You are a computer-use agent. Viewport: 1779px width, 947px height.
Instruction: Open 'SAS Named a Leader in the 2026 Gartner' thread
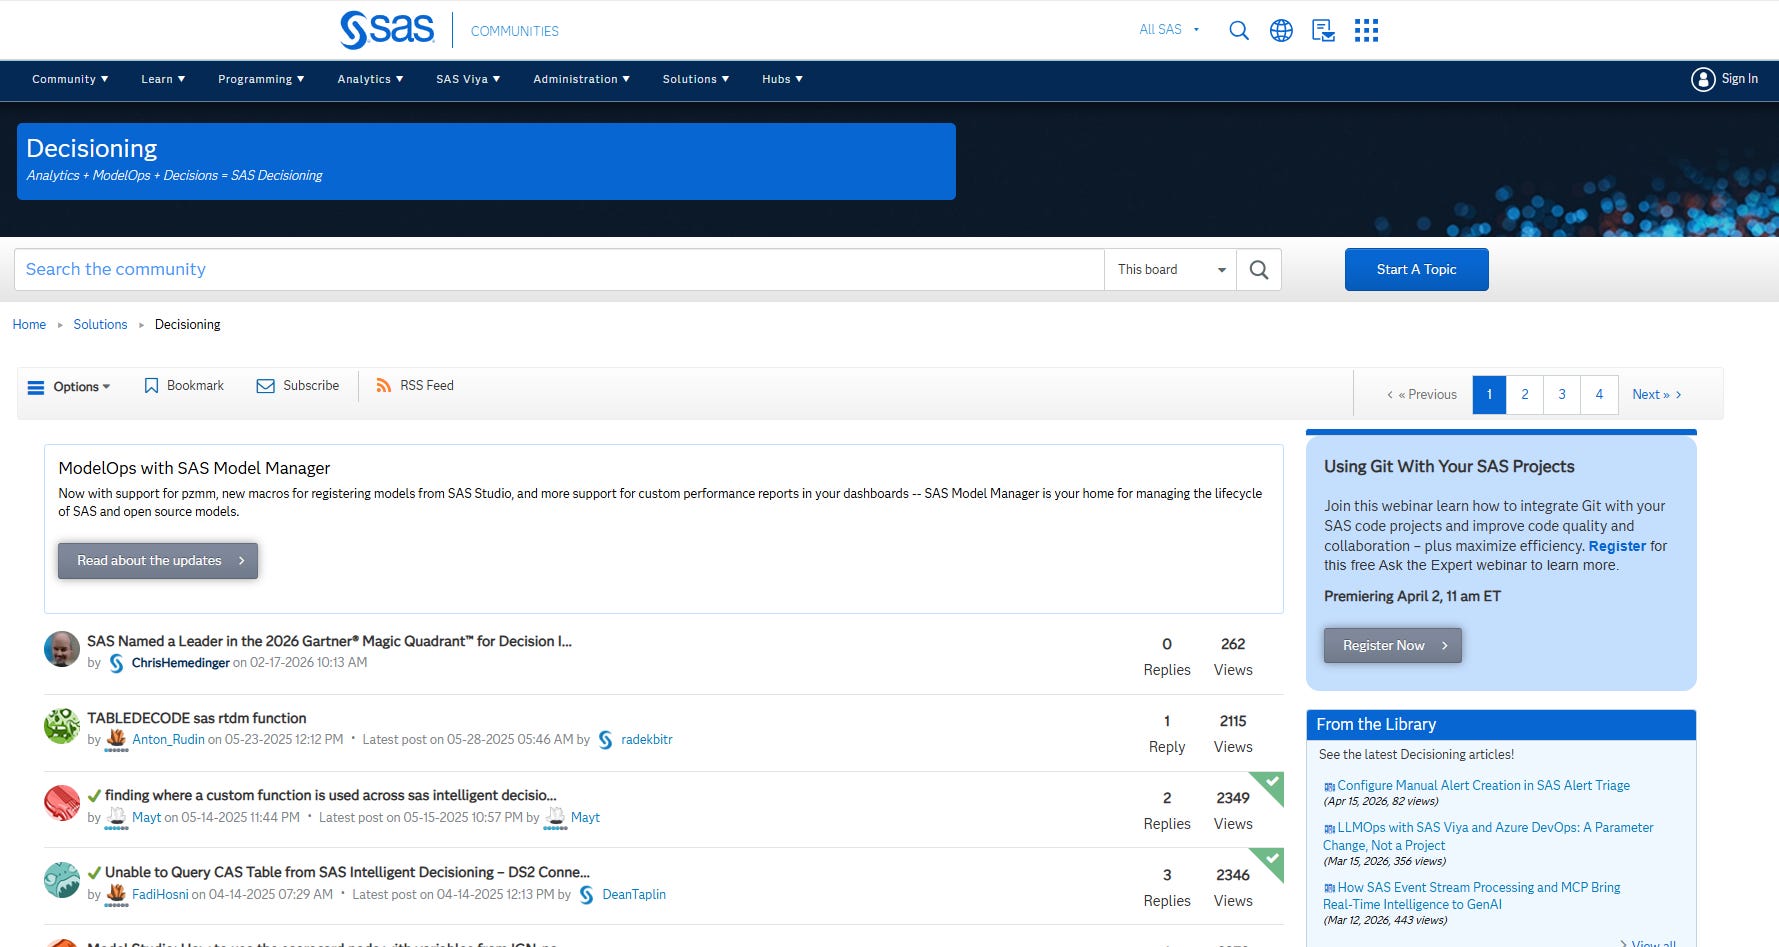[329, 641]
